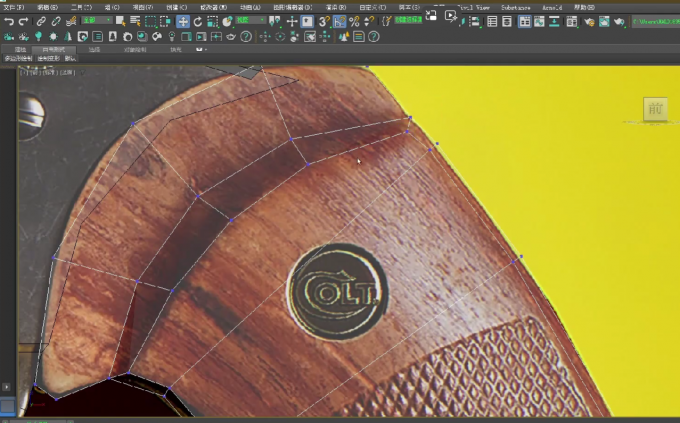The image size is (680, 423).
Task: Open the Rendered Frame Window icon
Action: point(604,21)
